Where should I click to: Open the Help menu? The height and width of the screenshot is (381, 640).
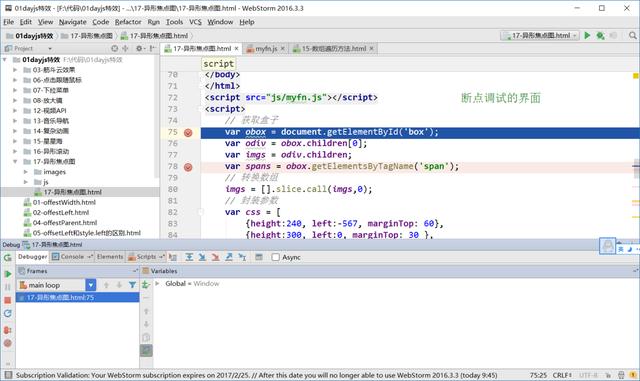click(x=247, y=22)
